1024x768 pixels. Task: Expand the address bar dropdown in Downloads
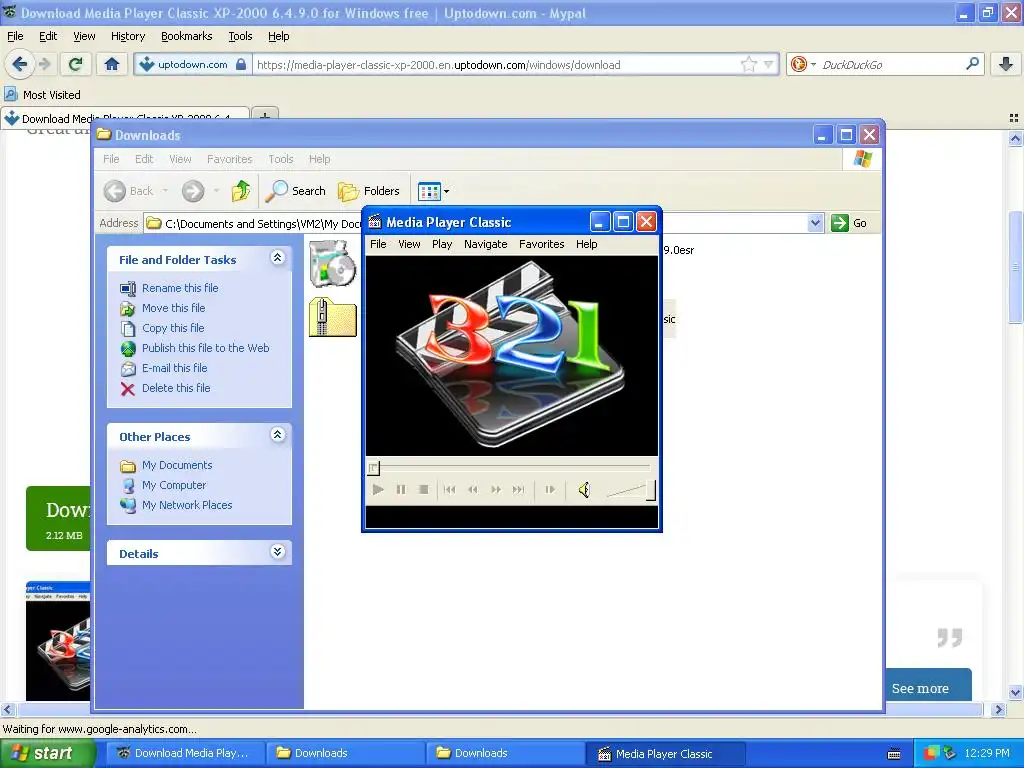[815, 223]
